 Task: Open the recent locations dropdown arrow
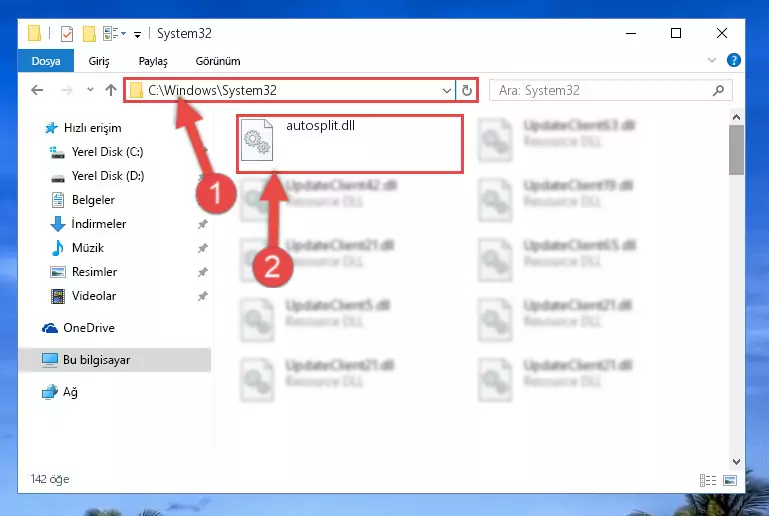[x=90, y=90]
